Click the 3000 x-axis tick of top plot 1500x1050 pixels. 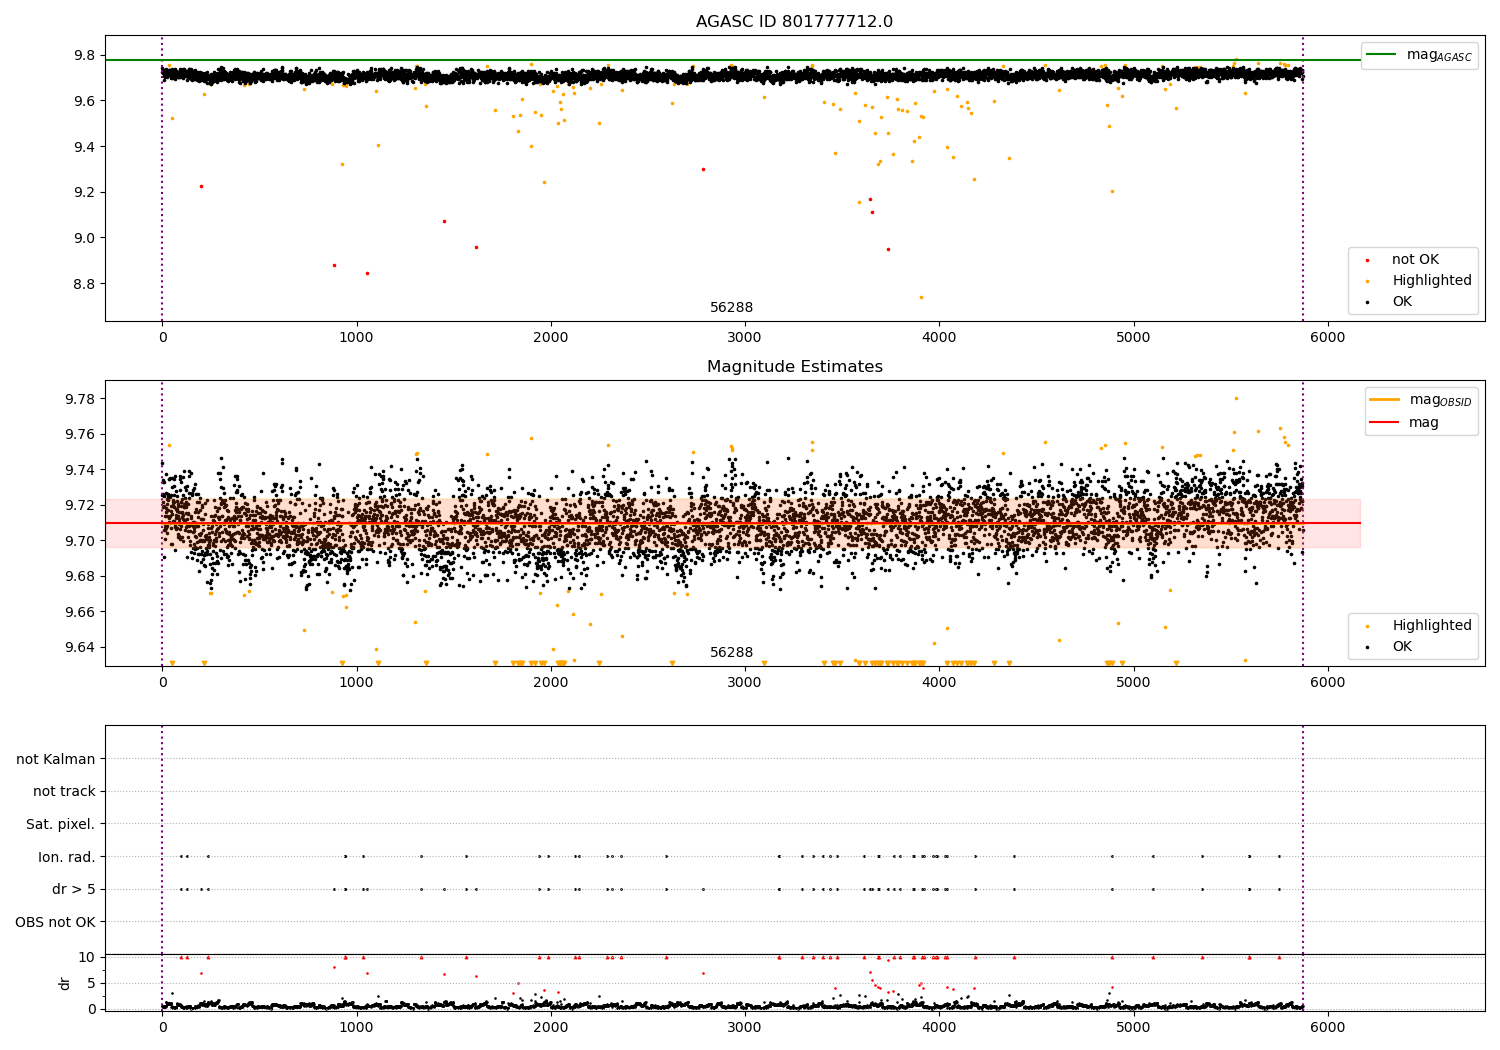tap(745, 338)
